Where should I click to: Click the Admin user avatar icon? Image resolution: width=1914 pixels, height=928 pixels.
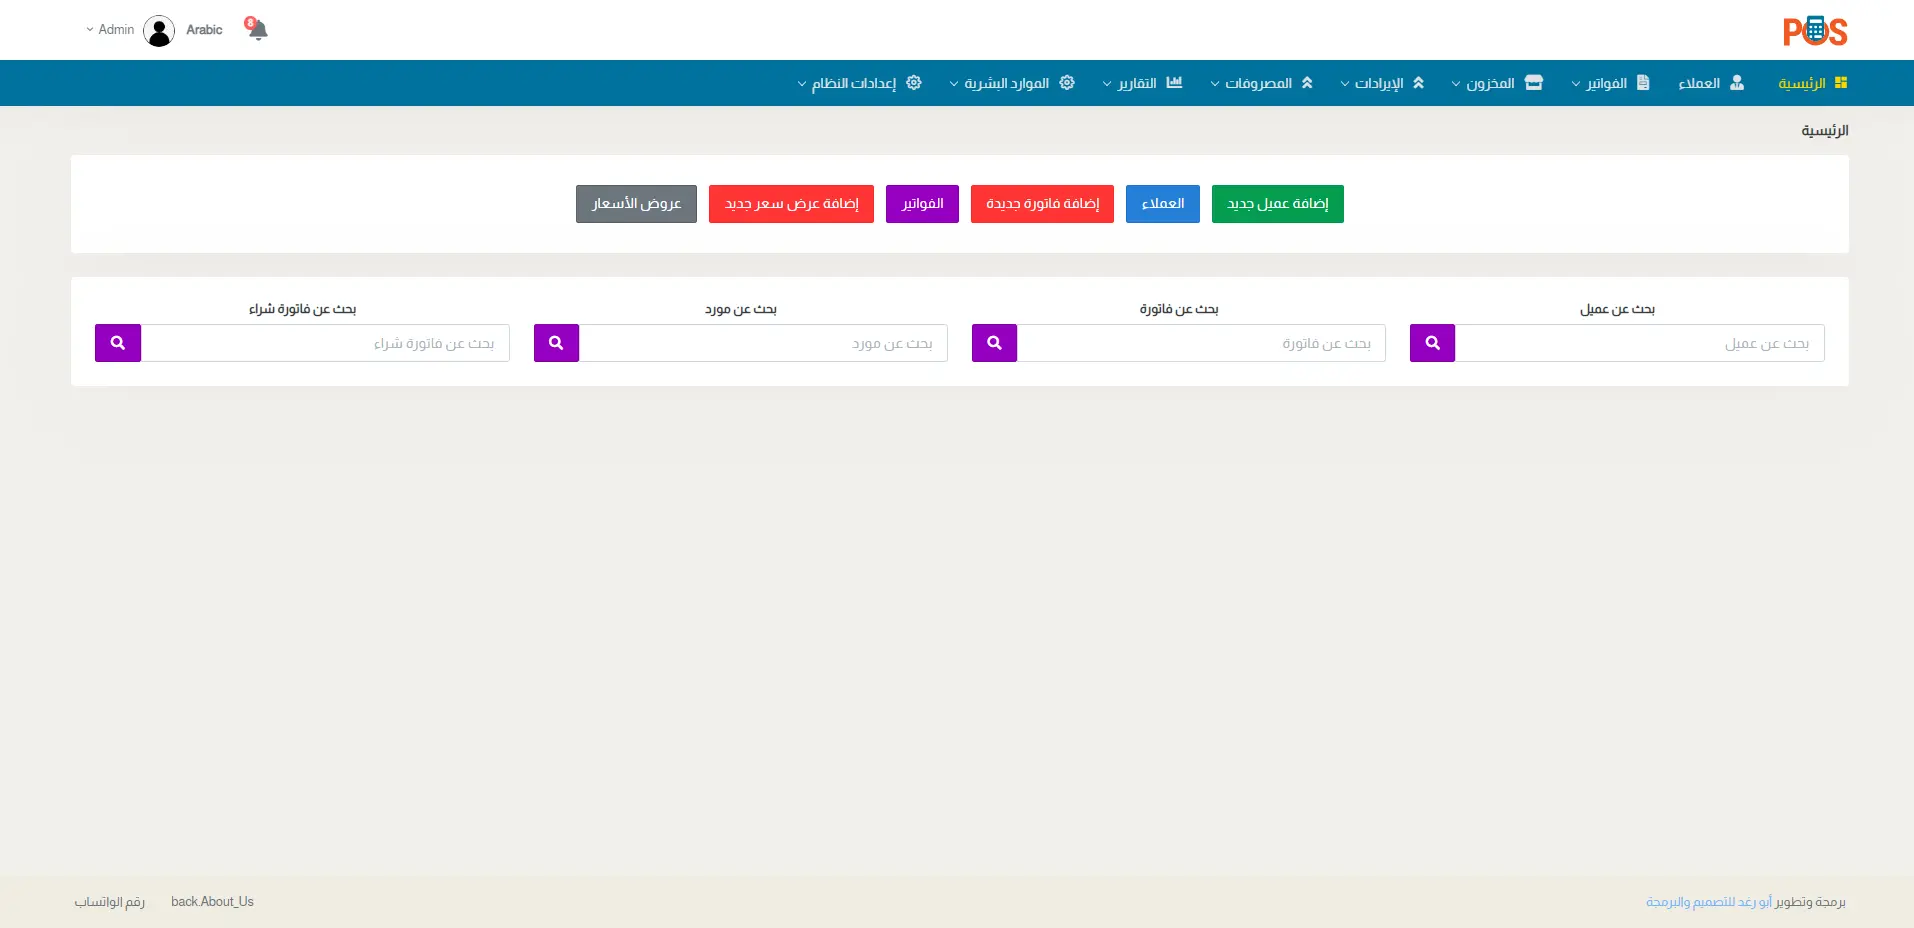(x=159, y=31)
